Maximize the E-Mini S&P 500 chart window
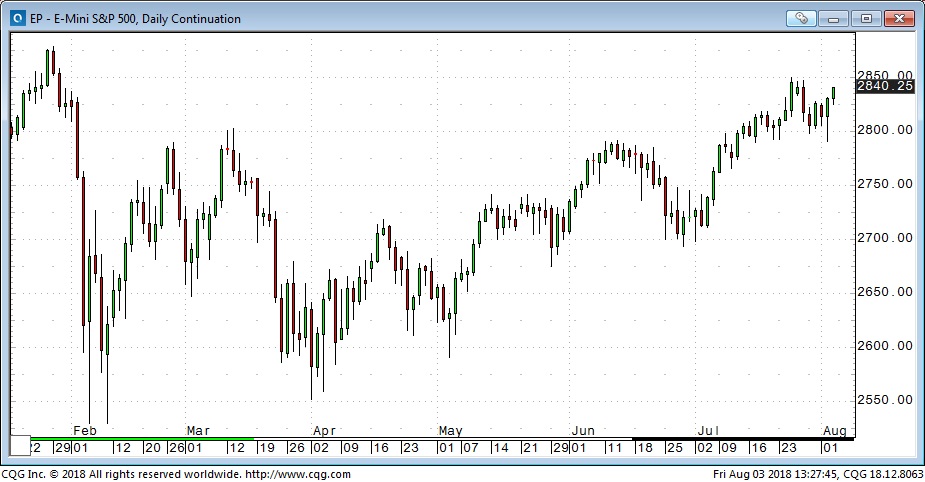Image resolution: width=925 pixels, height=482 pixels. click(866, 18)
